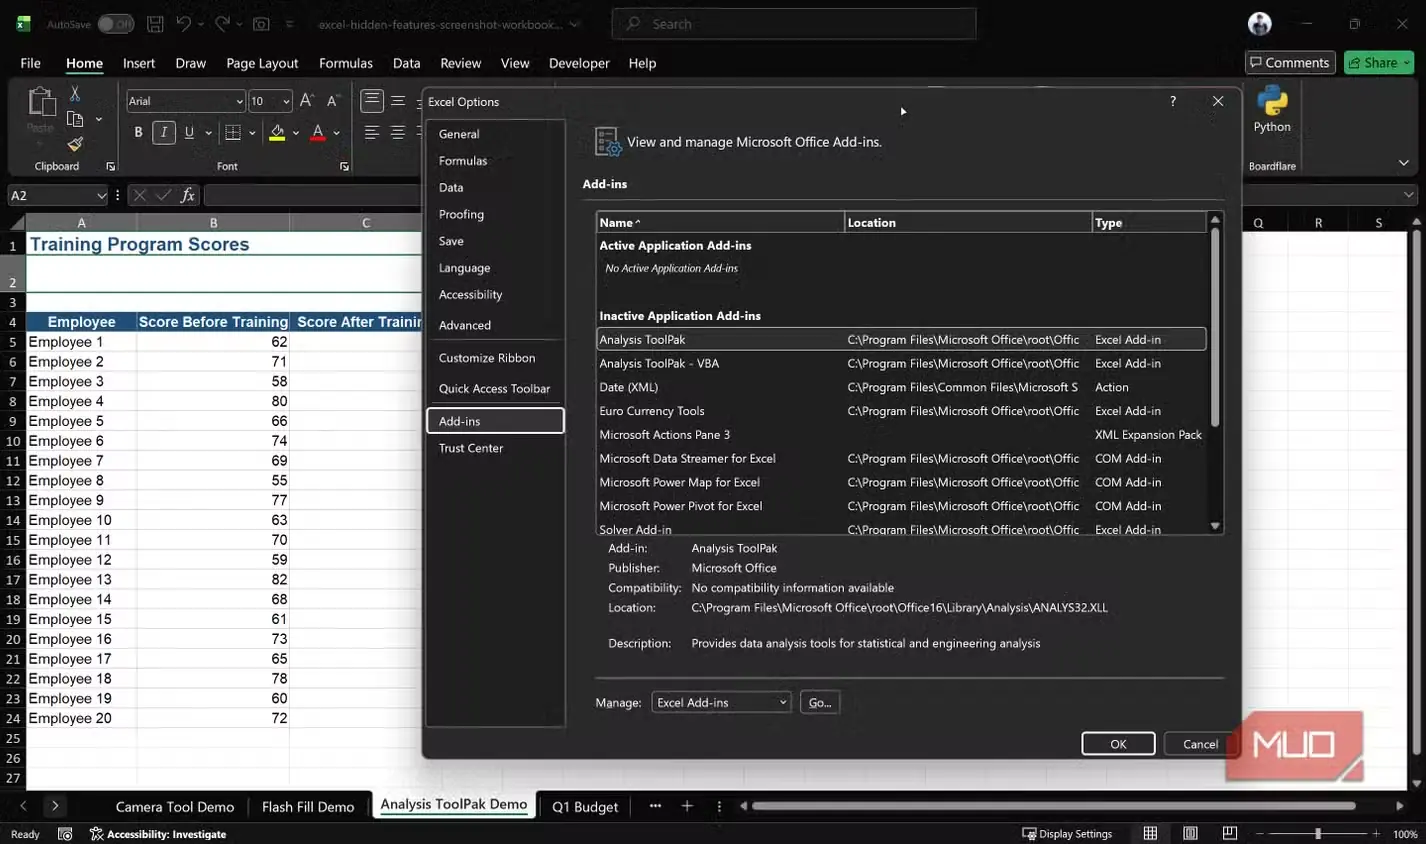Image resolution: width=1426 pixels, height=844 pixels.
Task: Close the Excel Options dialog
Action: (1218, 101)
